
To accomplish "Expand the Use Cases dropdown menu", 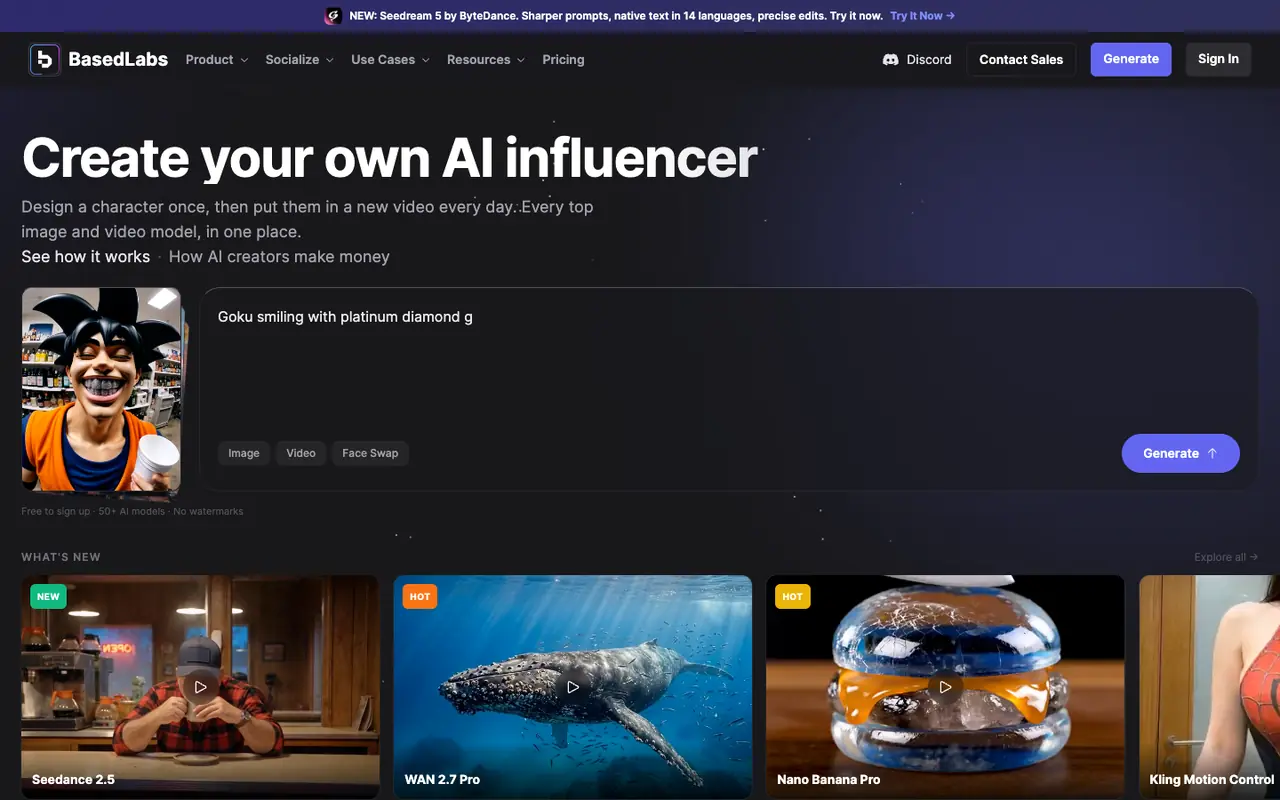I will pos(390,60).
